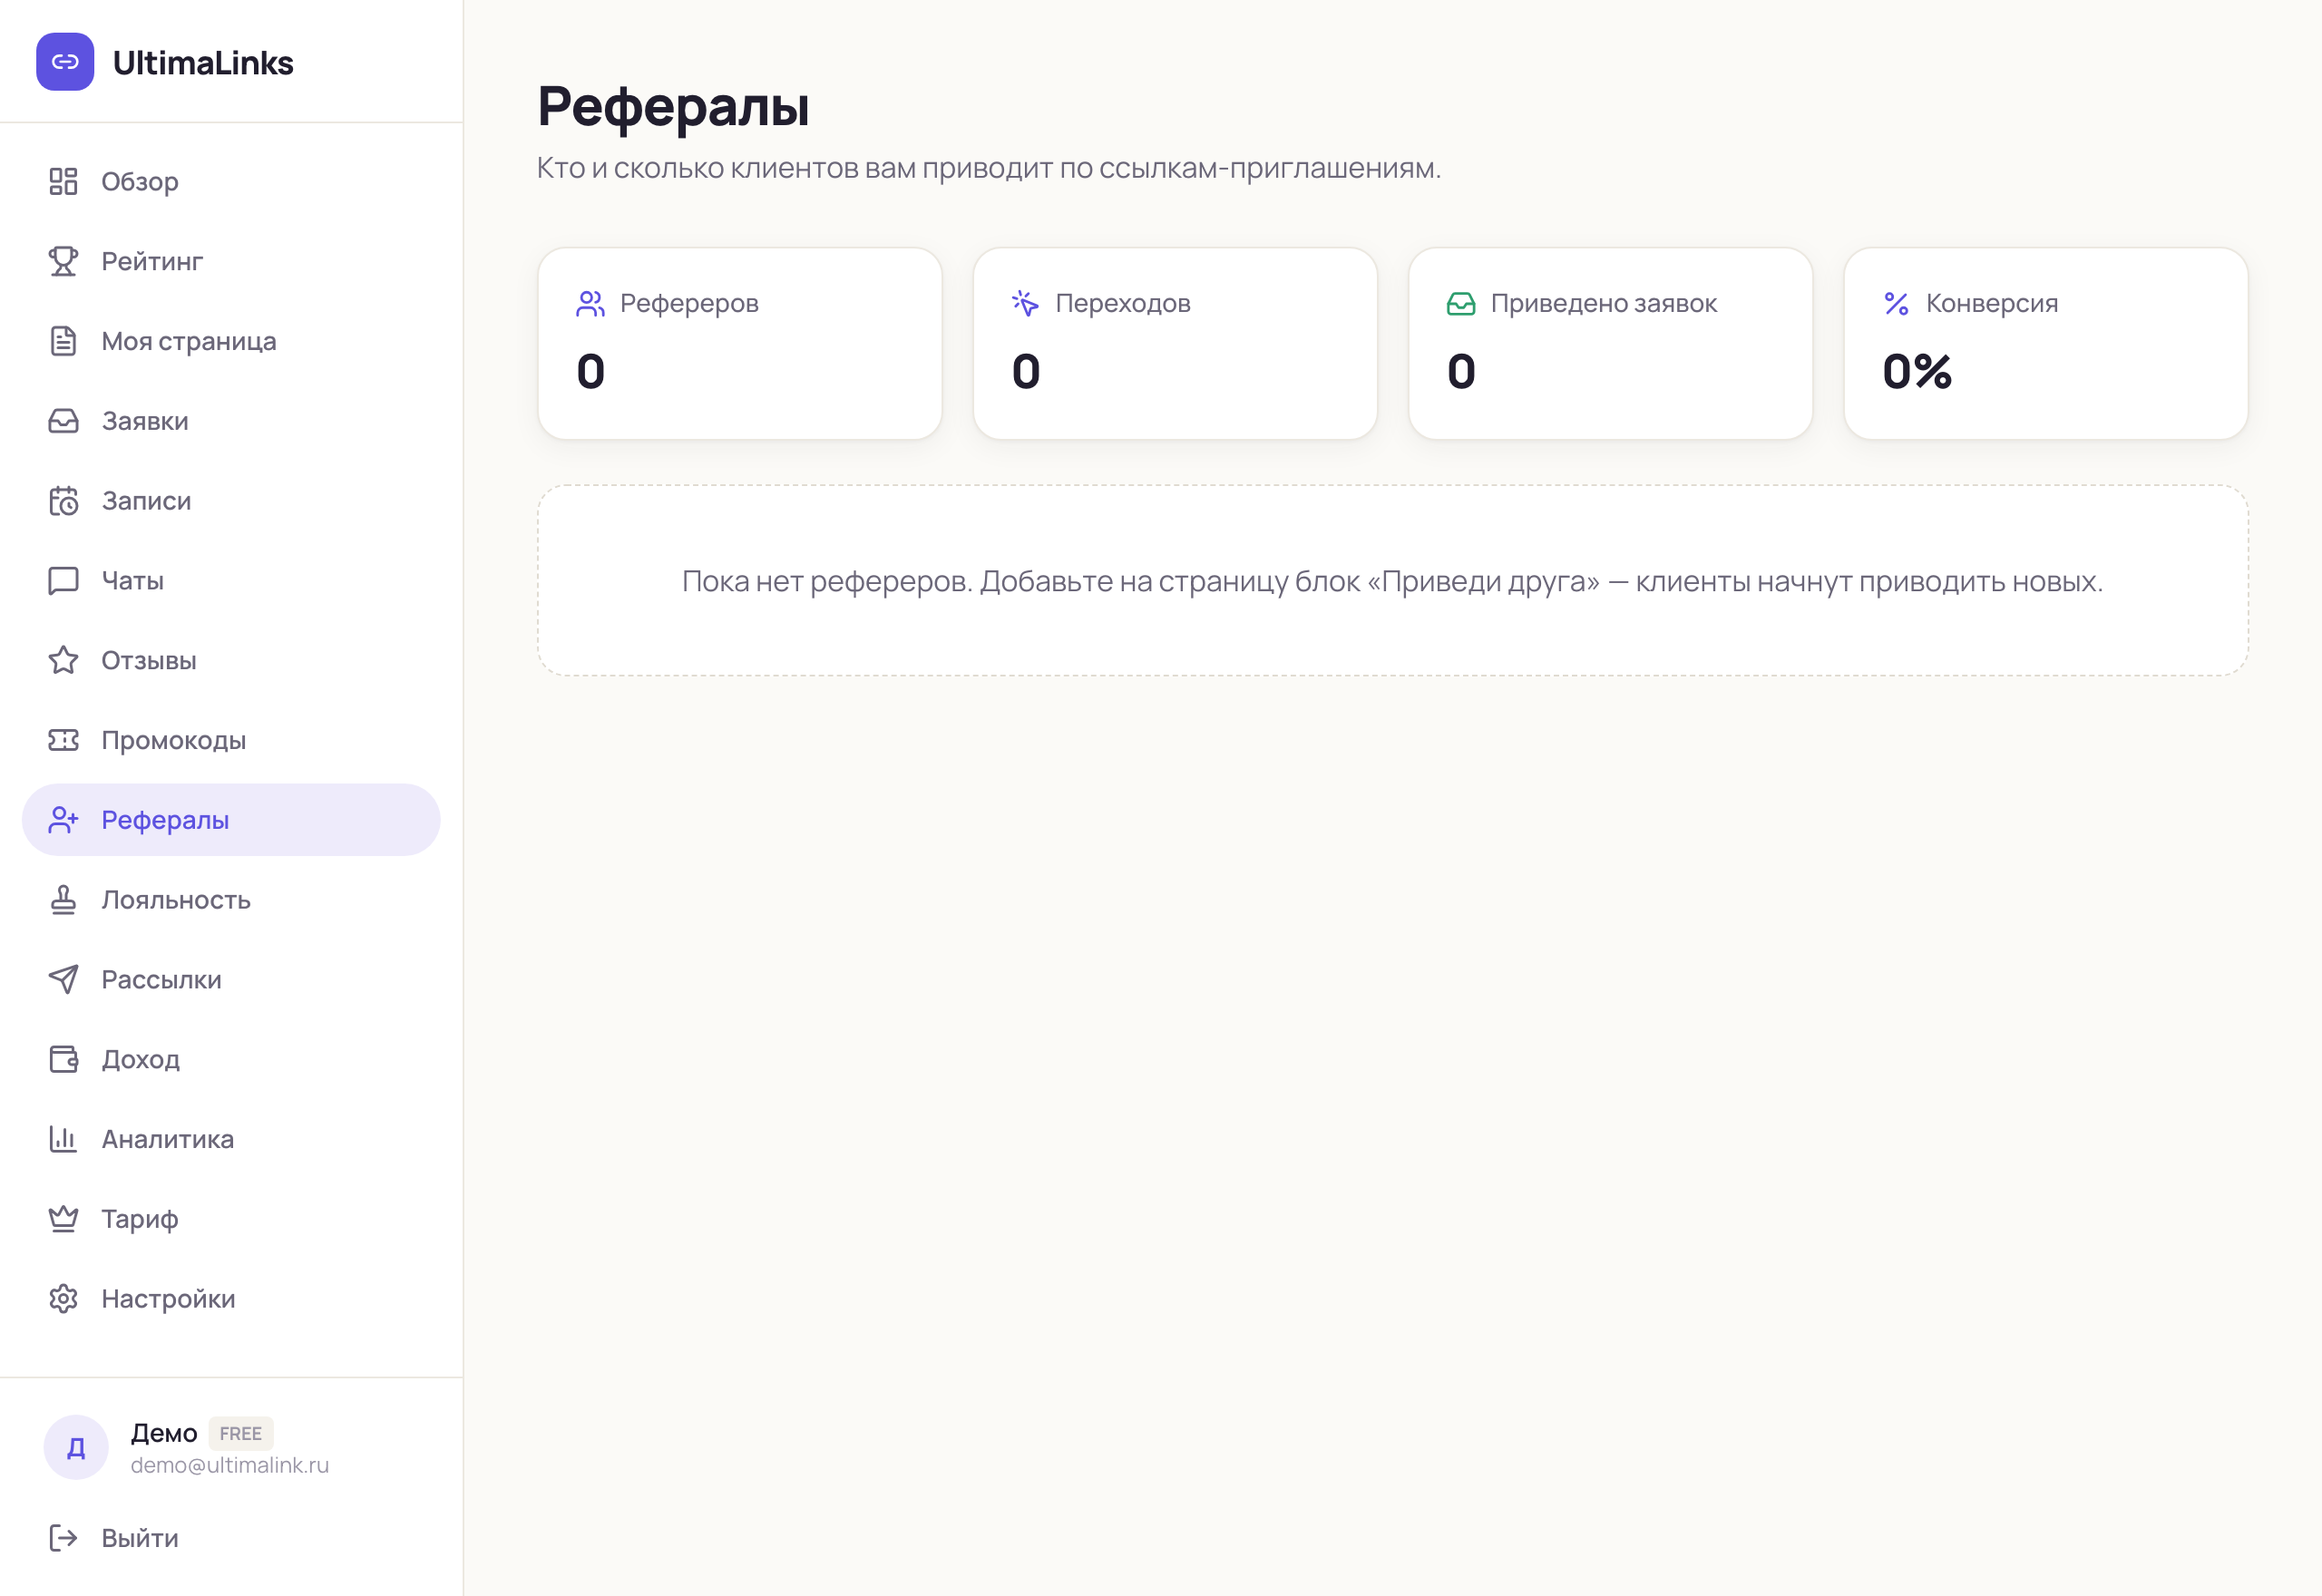Click the Рефереров card label
Image resolution: width=2322 pixels, height=1596 pixels.
click(x=689, y=303)
